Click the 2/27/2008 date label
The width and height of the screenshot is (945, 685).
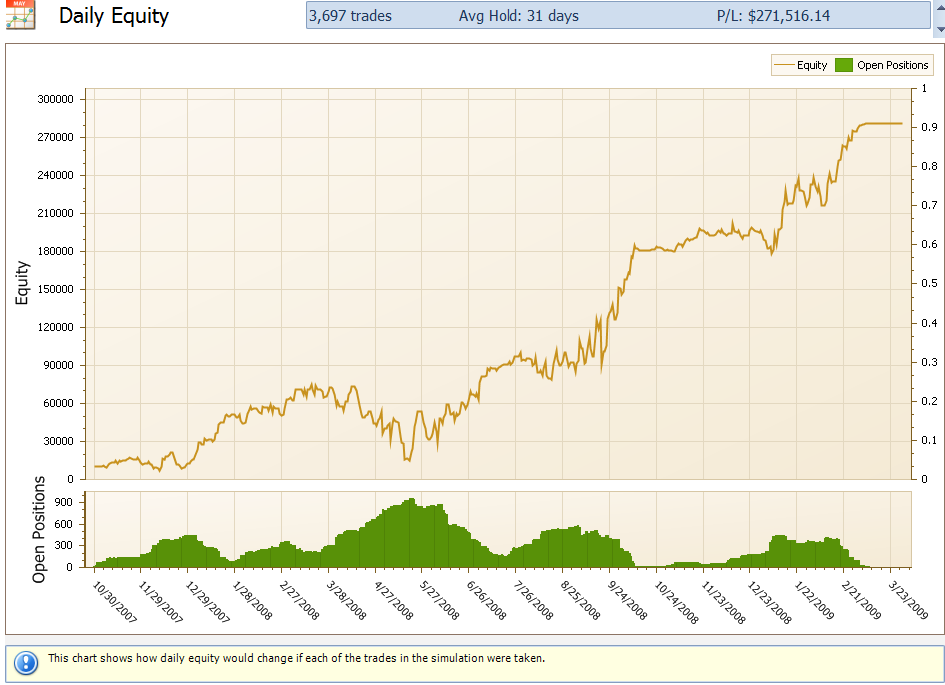point(300,601)
